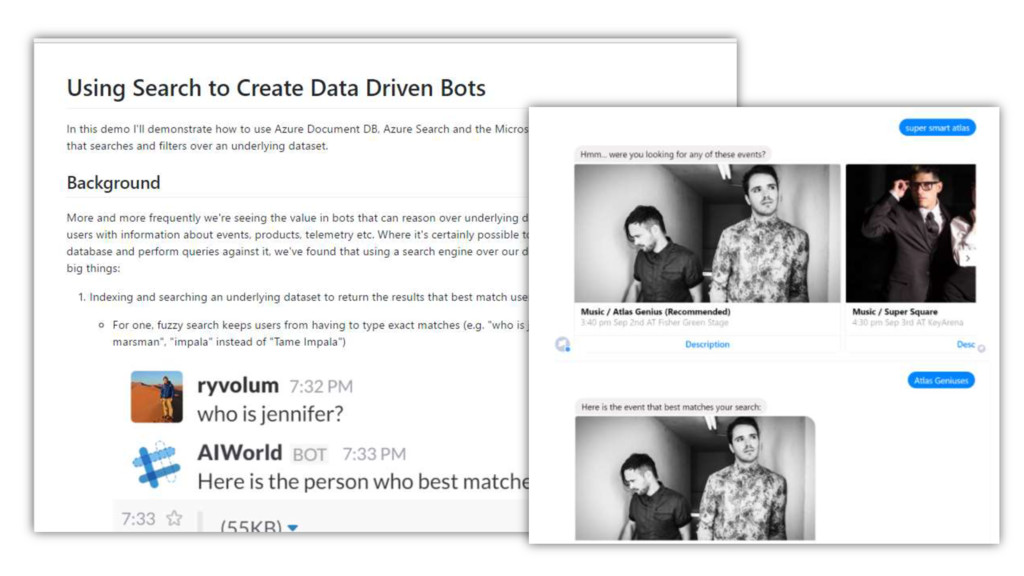Click '4:30 pm Sep 3rd AT KeyArena' text
1024x576 pixels.
coord(908,323)
